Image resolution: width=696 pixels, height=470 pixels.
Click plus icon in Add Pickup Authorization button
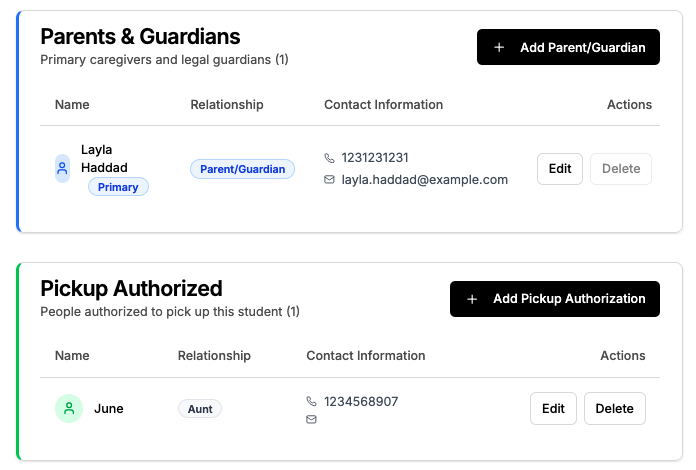click(472, 299)
